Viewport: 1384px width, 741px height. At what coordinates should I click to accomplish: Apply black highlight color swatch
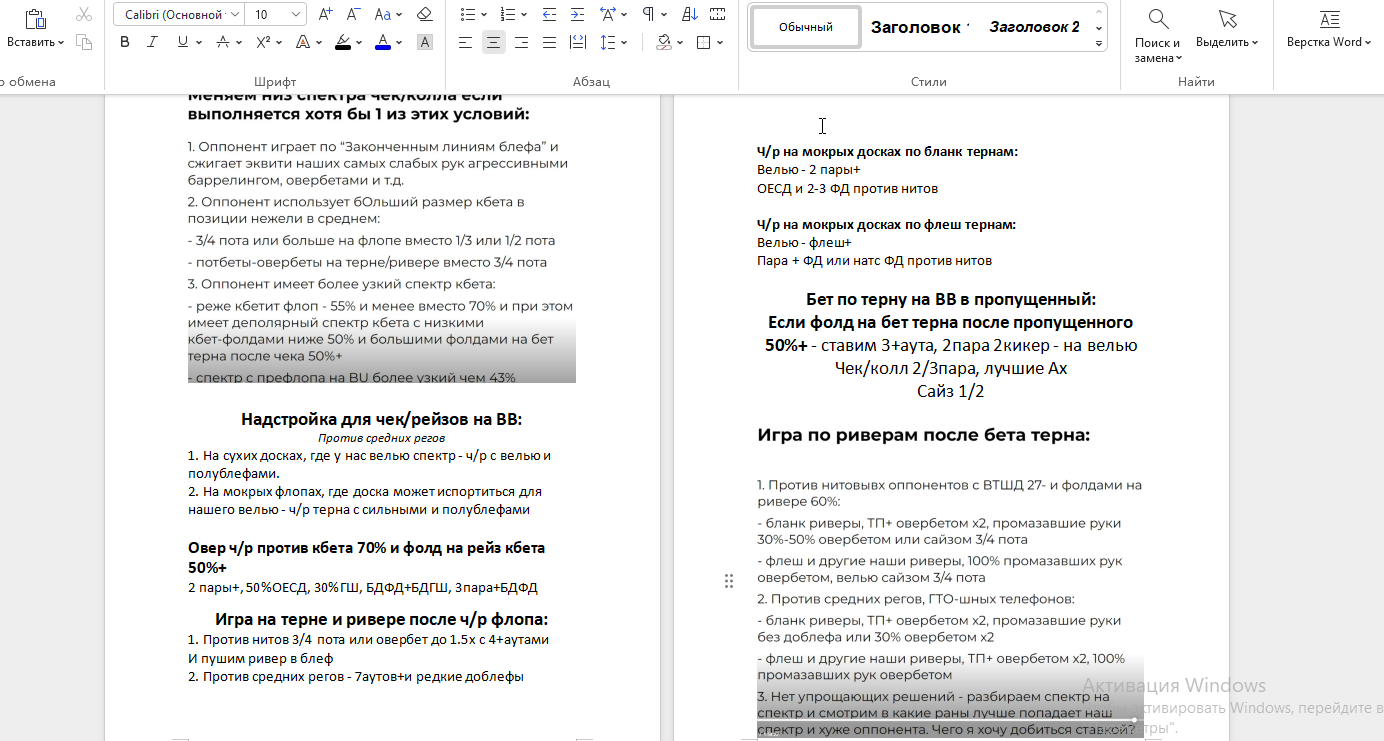point(343,48)
